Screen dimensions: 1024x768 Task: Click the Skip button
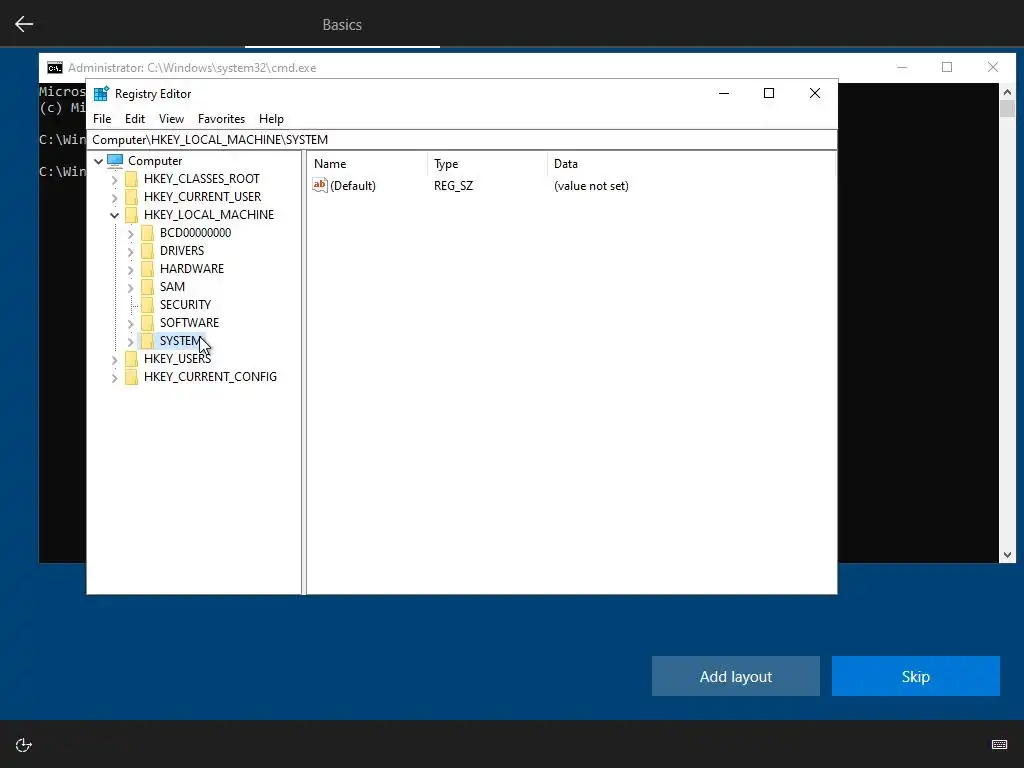point(916,676)
